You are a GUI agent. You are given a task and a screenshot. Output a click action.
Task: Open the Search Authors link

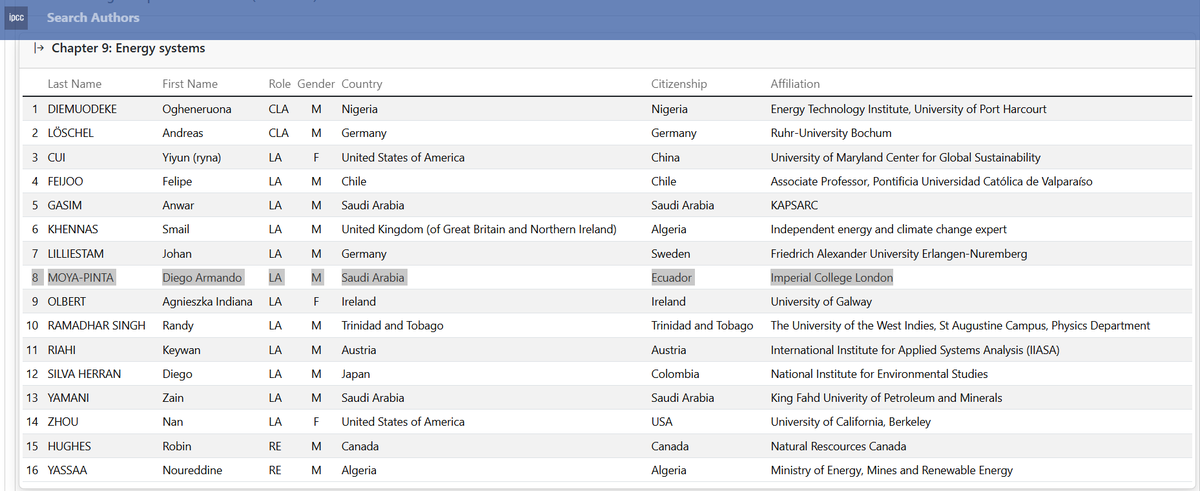93,17
